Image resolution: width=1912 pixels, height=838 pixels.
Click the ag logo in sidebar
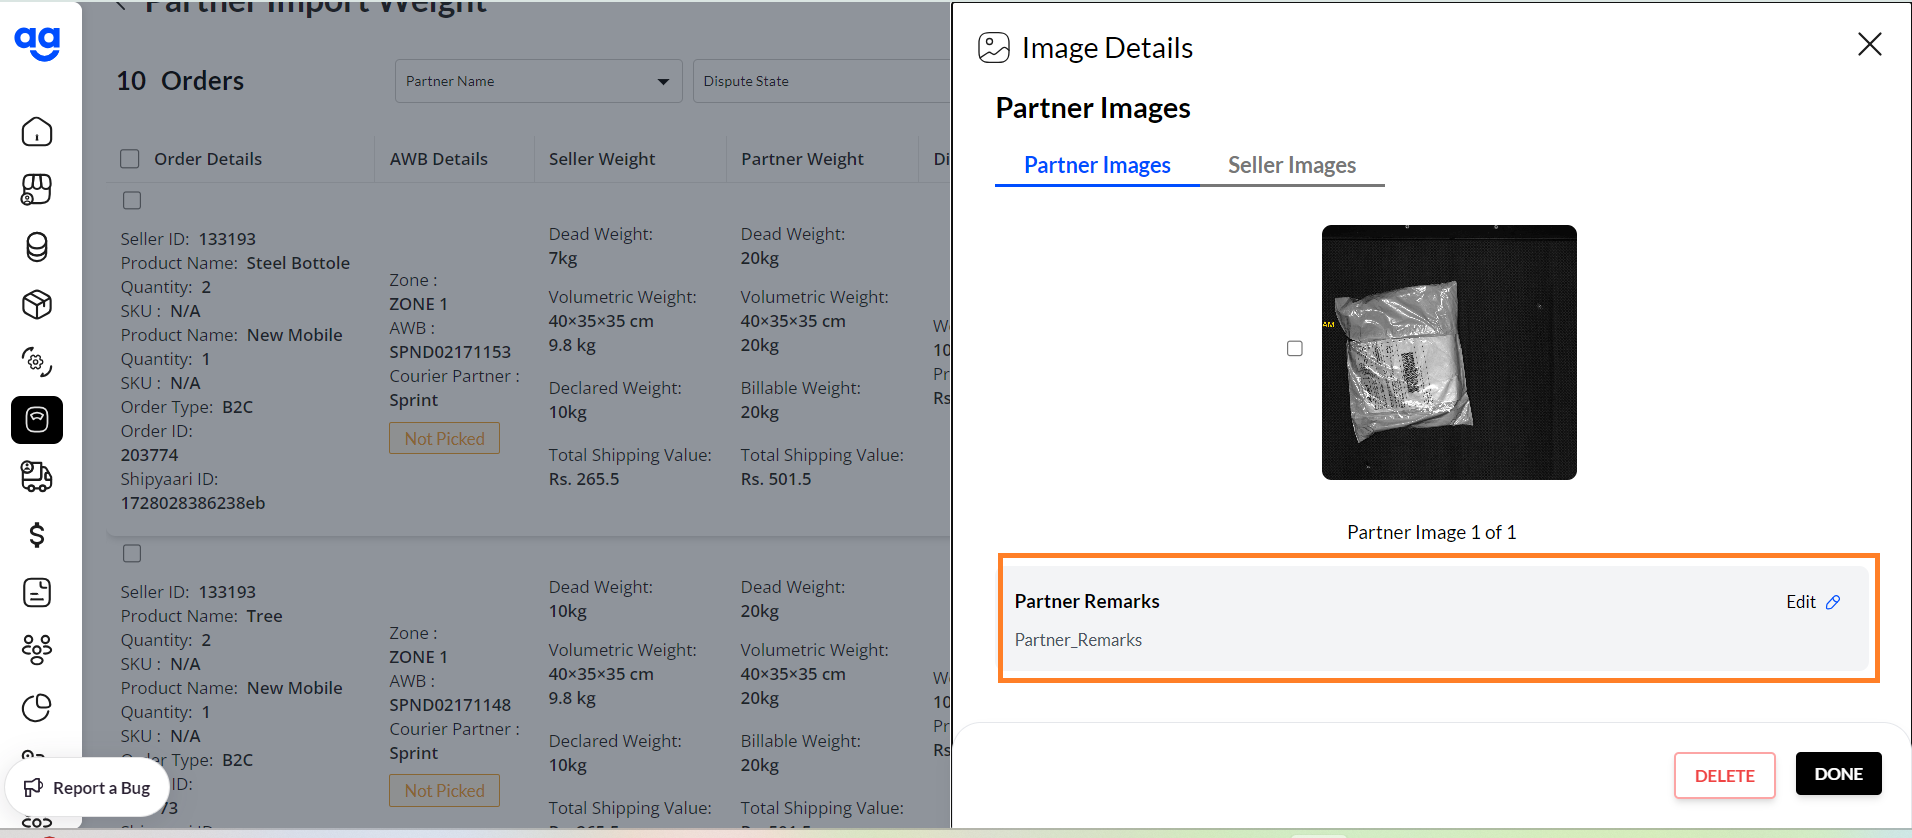(x=37, y=42)
